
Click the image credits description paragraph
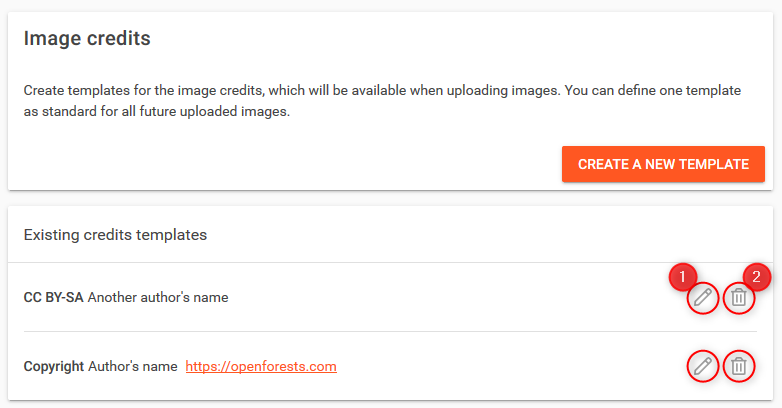(380, 101)
